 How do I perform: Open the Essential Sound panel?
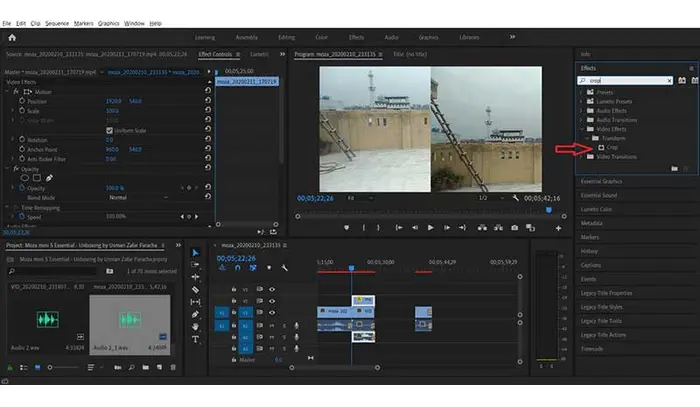(x=599, y=195)
